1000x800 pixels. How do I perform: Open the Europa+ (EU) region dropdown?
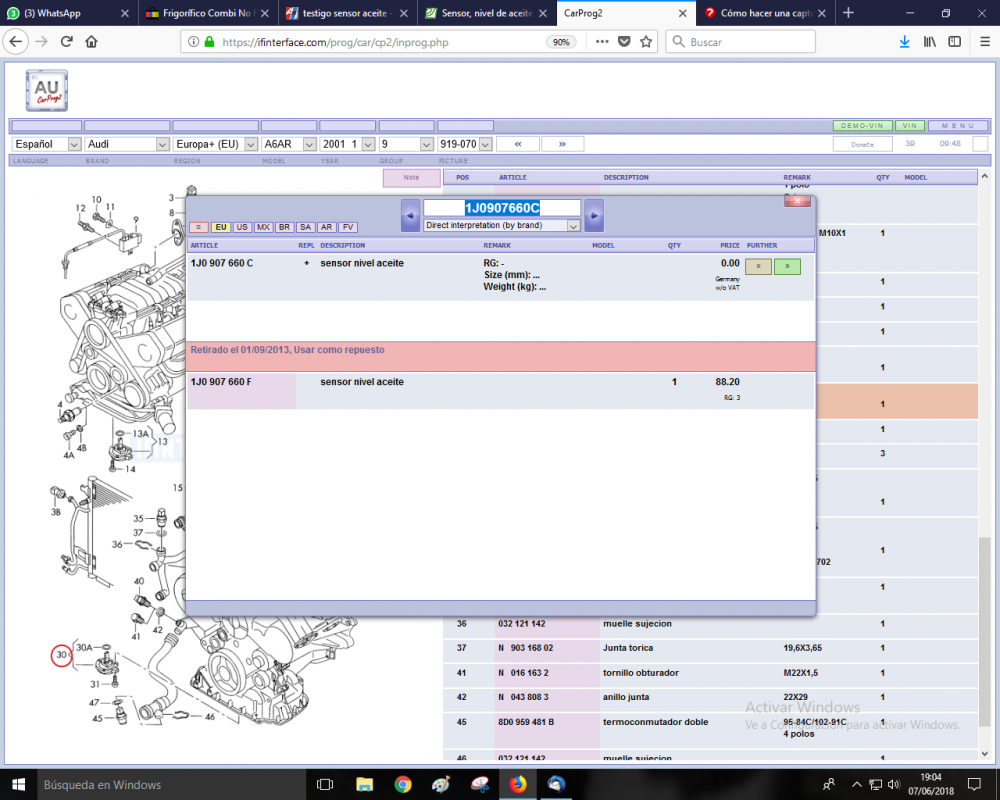pos(216,144)
